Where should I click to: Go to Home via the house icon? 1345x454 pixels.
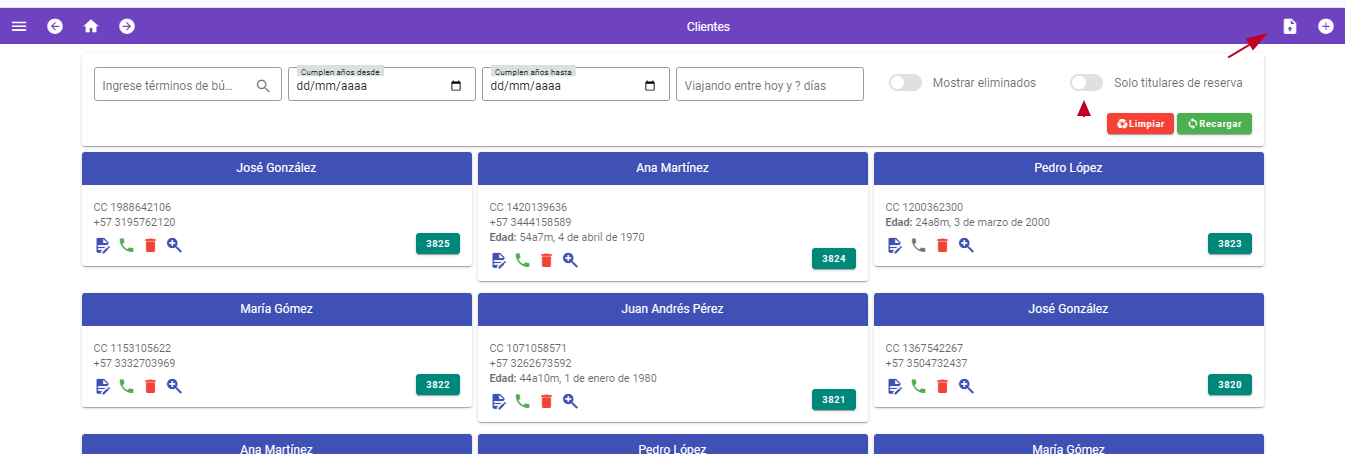[x=91, y=26]
